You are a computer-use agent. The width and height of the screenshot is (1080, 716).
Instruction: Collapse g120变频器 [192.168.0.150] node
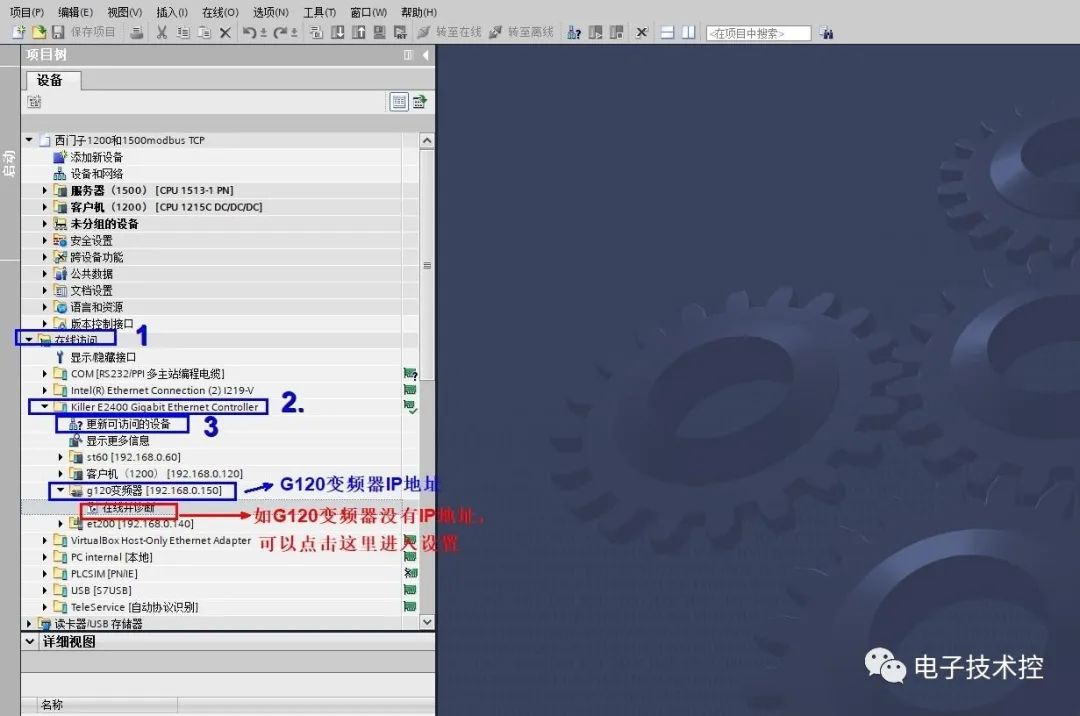(61, 490)
